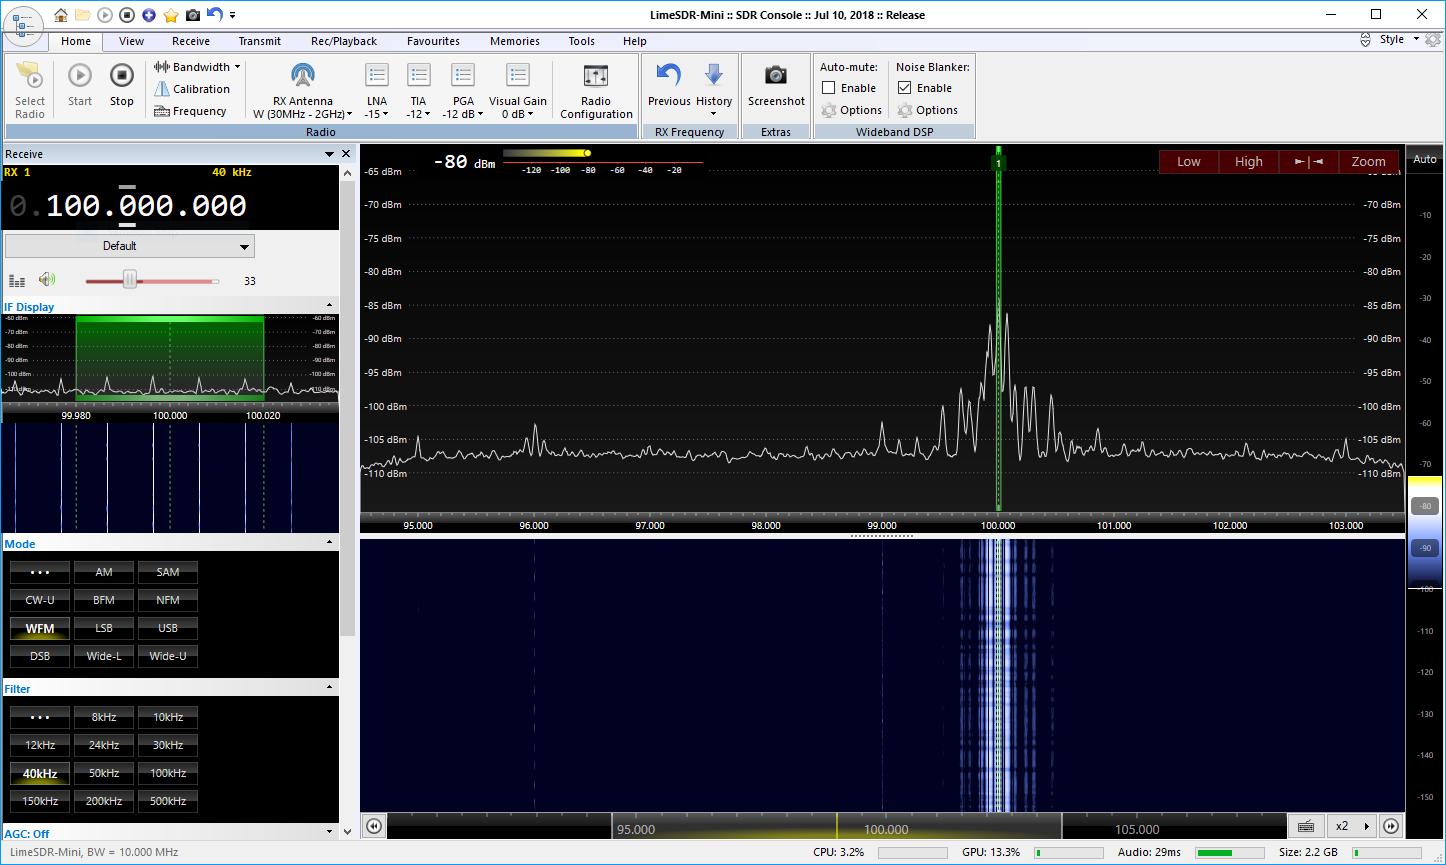1446x865 pixels.
Task: Select the 100kHz filter button
Action: click(168, 773)
